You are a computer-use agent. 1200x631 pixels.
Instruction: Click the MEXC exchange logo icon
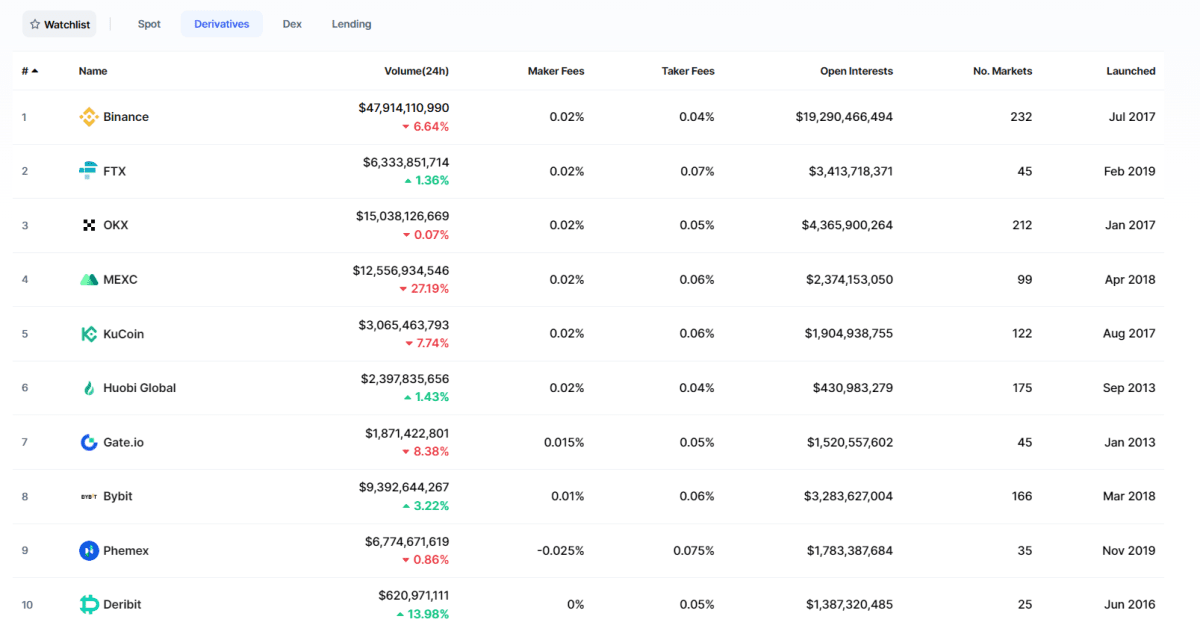tap(88, 279)
